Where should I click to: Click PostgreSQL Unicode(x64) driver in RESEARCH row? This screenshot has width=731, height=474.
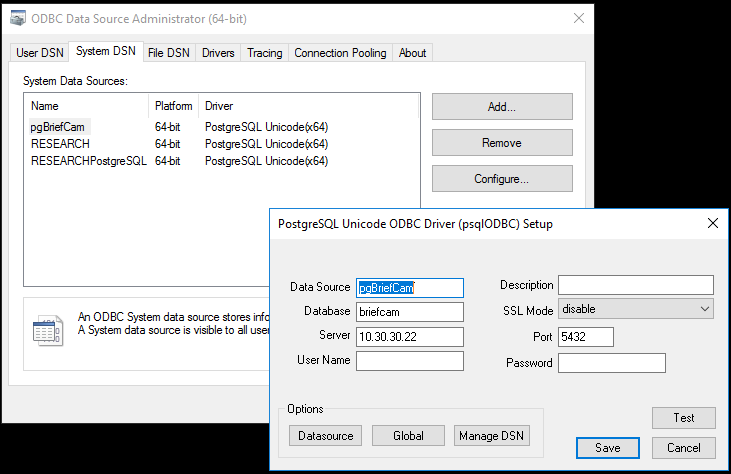[x=267, y=144]
